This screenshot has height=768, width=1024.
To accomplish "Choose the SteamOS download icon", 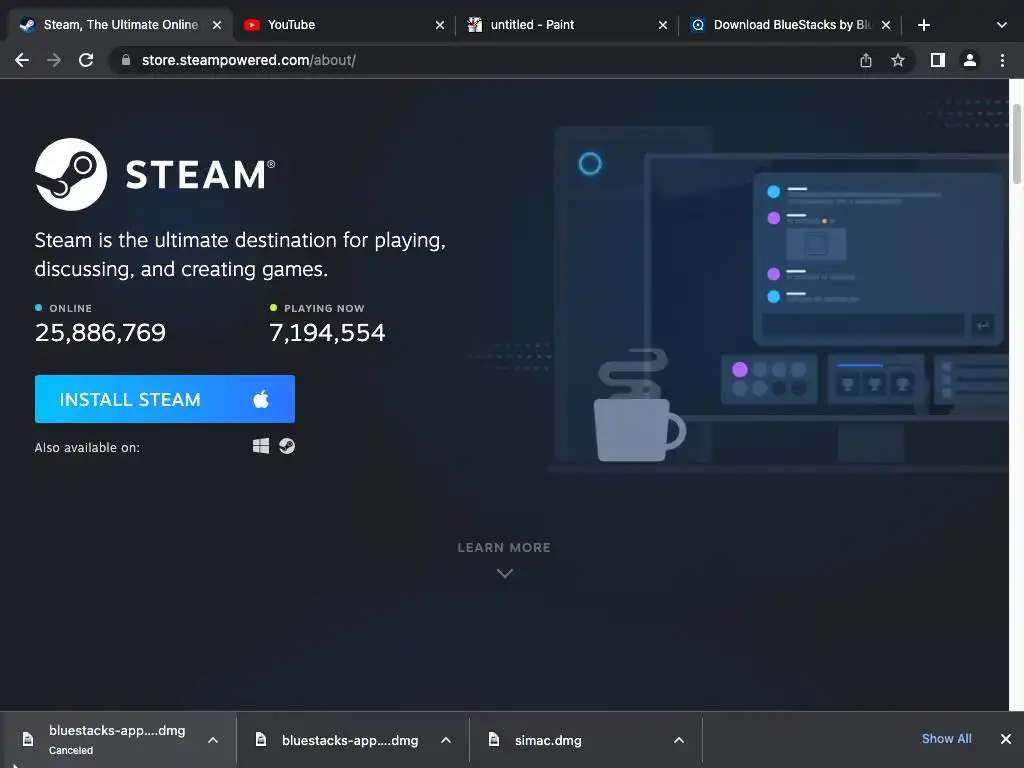I will (x=287, y=446).
